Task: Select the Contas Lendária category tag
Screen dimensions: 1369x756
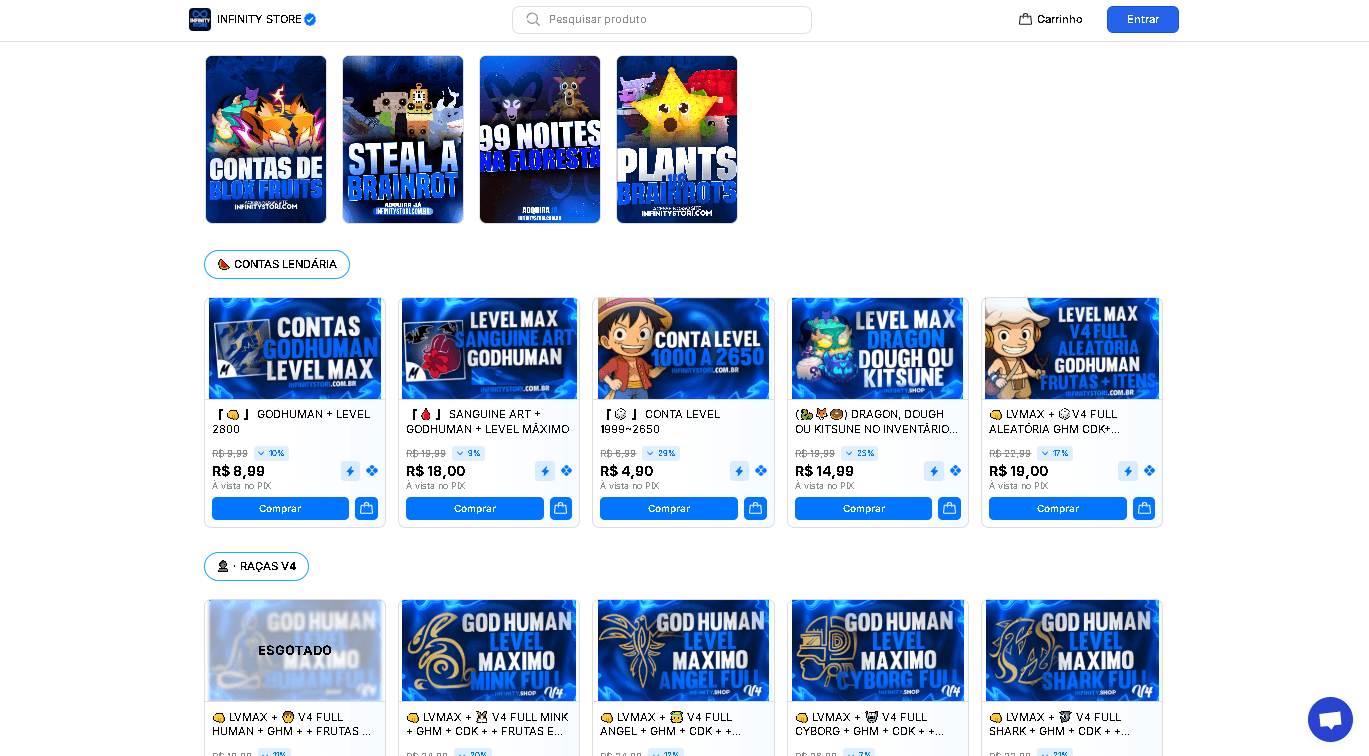Action: pos(277,264)
